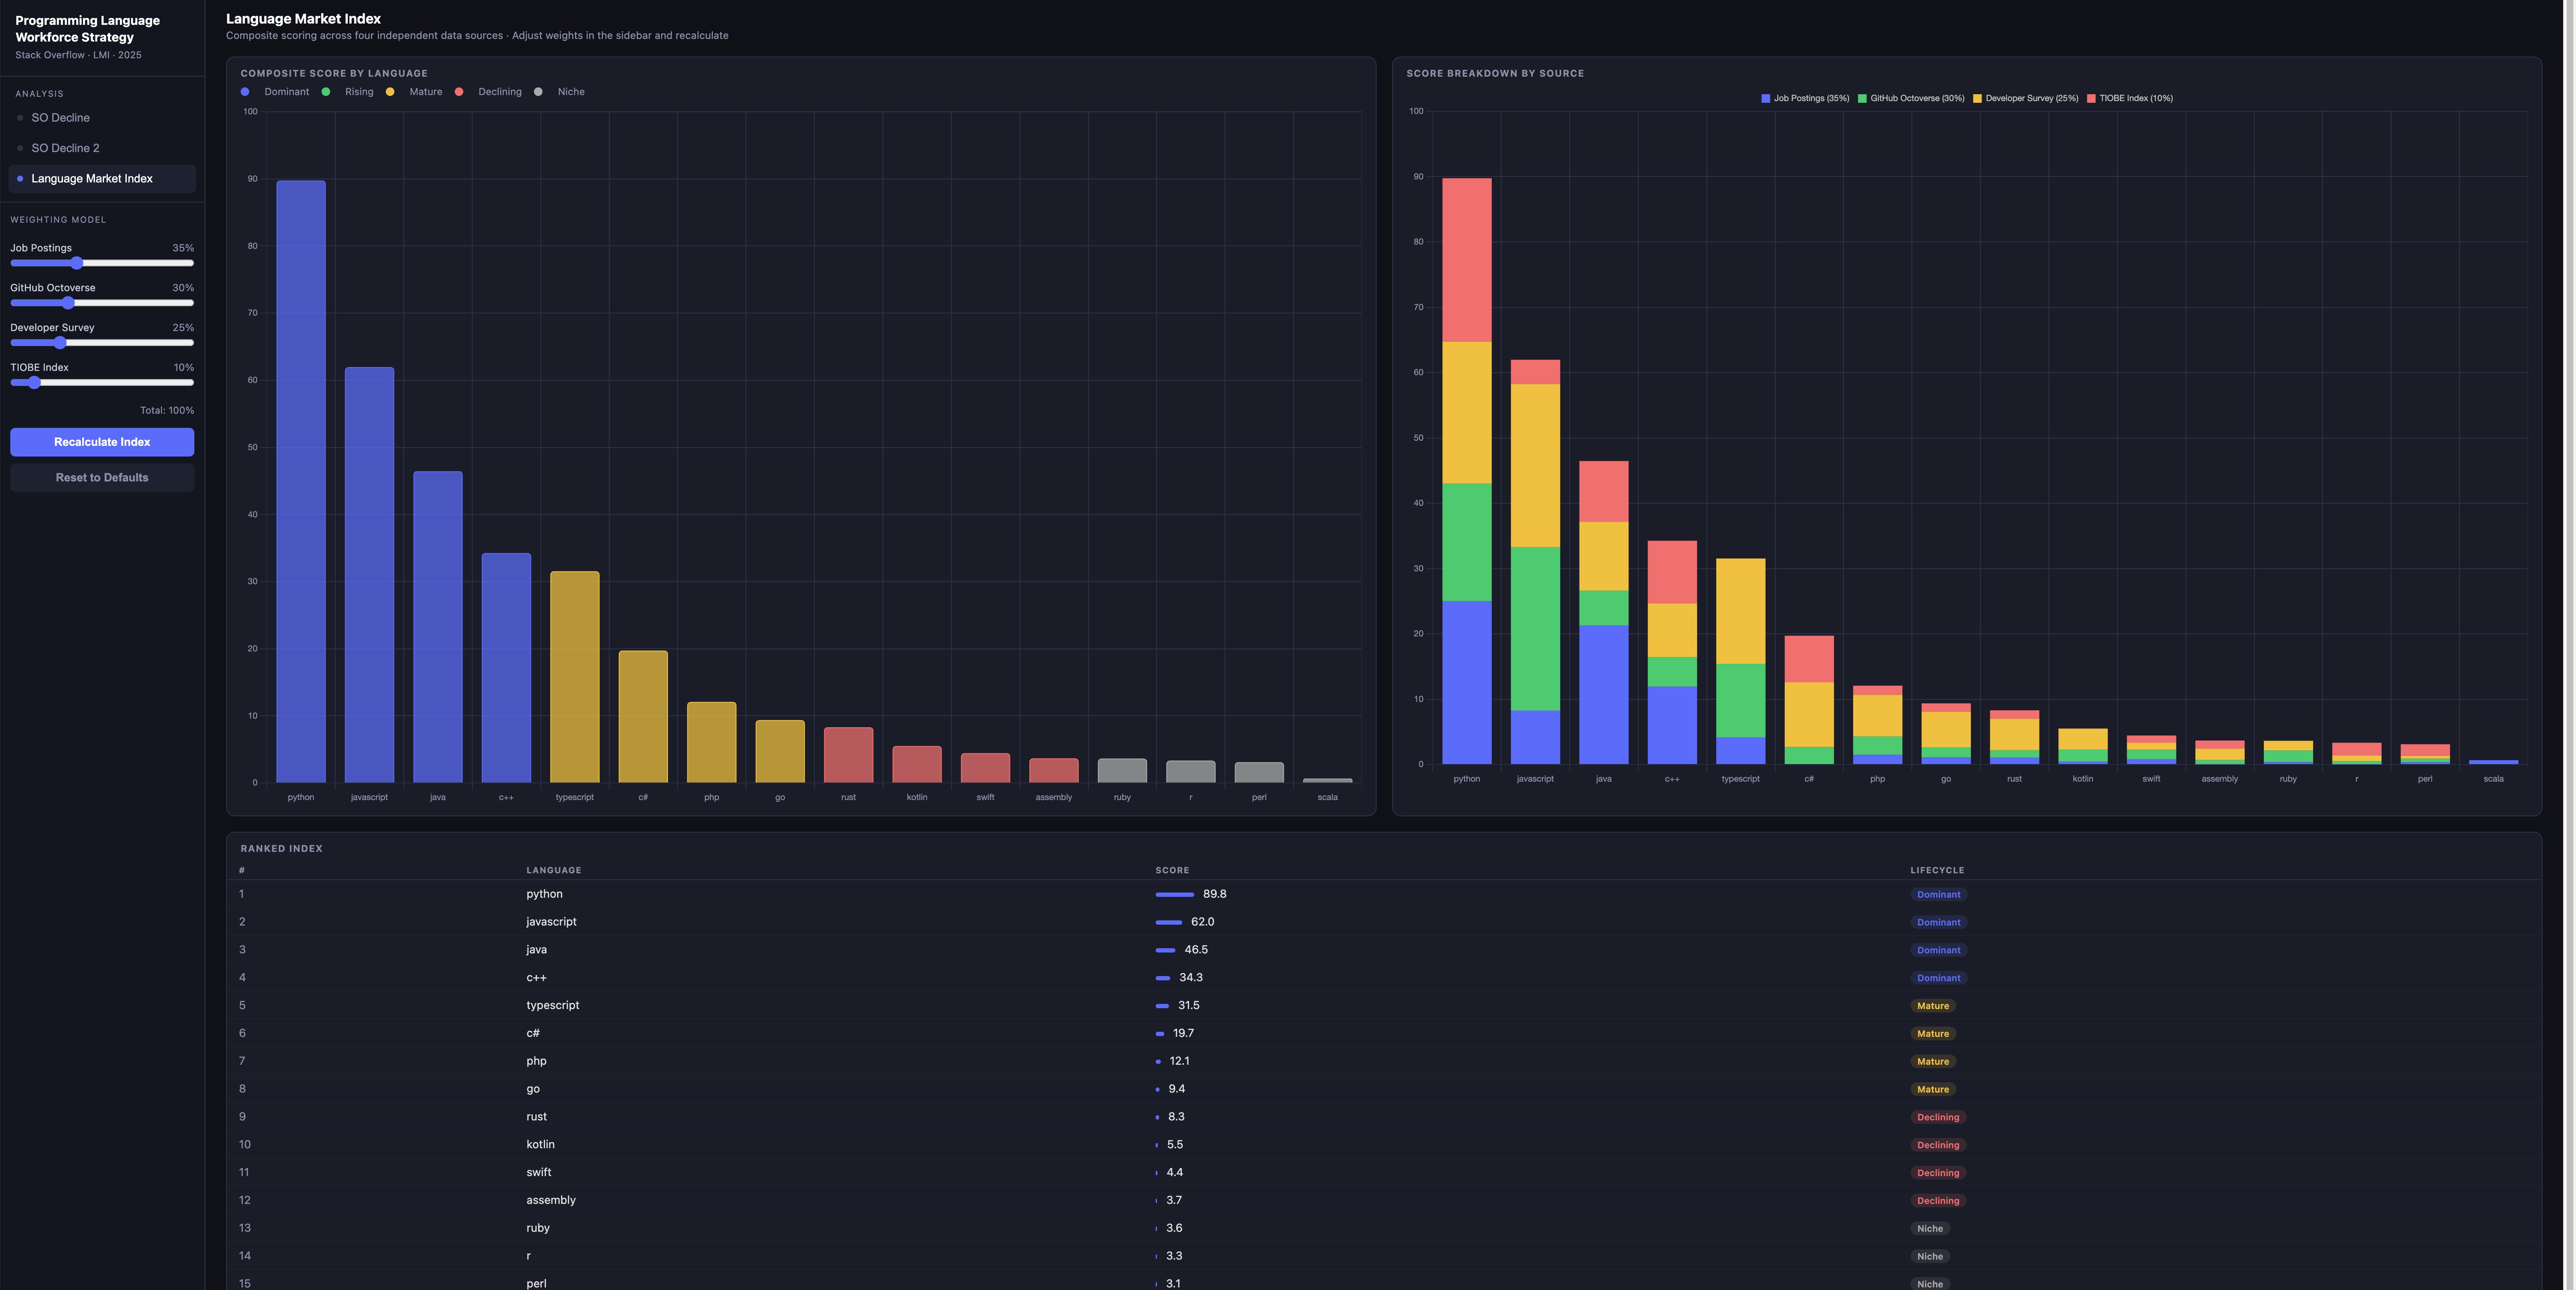Screen dimensions: 2576x1290
Task: Click go row in ranked index
Action: [1384, 1089]
